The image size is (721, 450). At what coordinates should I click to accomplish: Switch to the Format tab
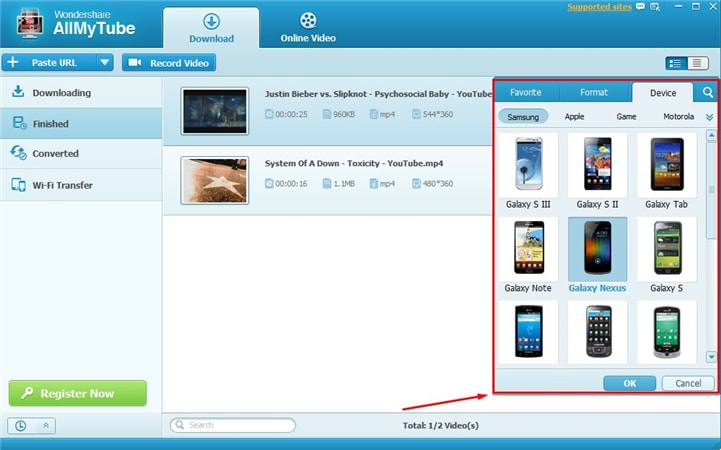(594, 92)
